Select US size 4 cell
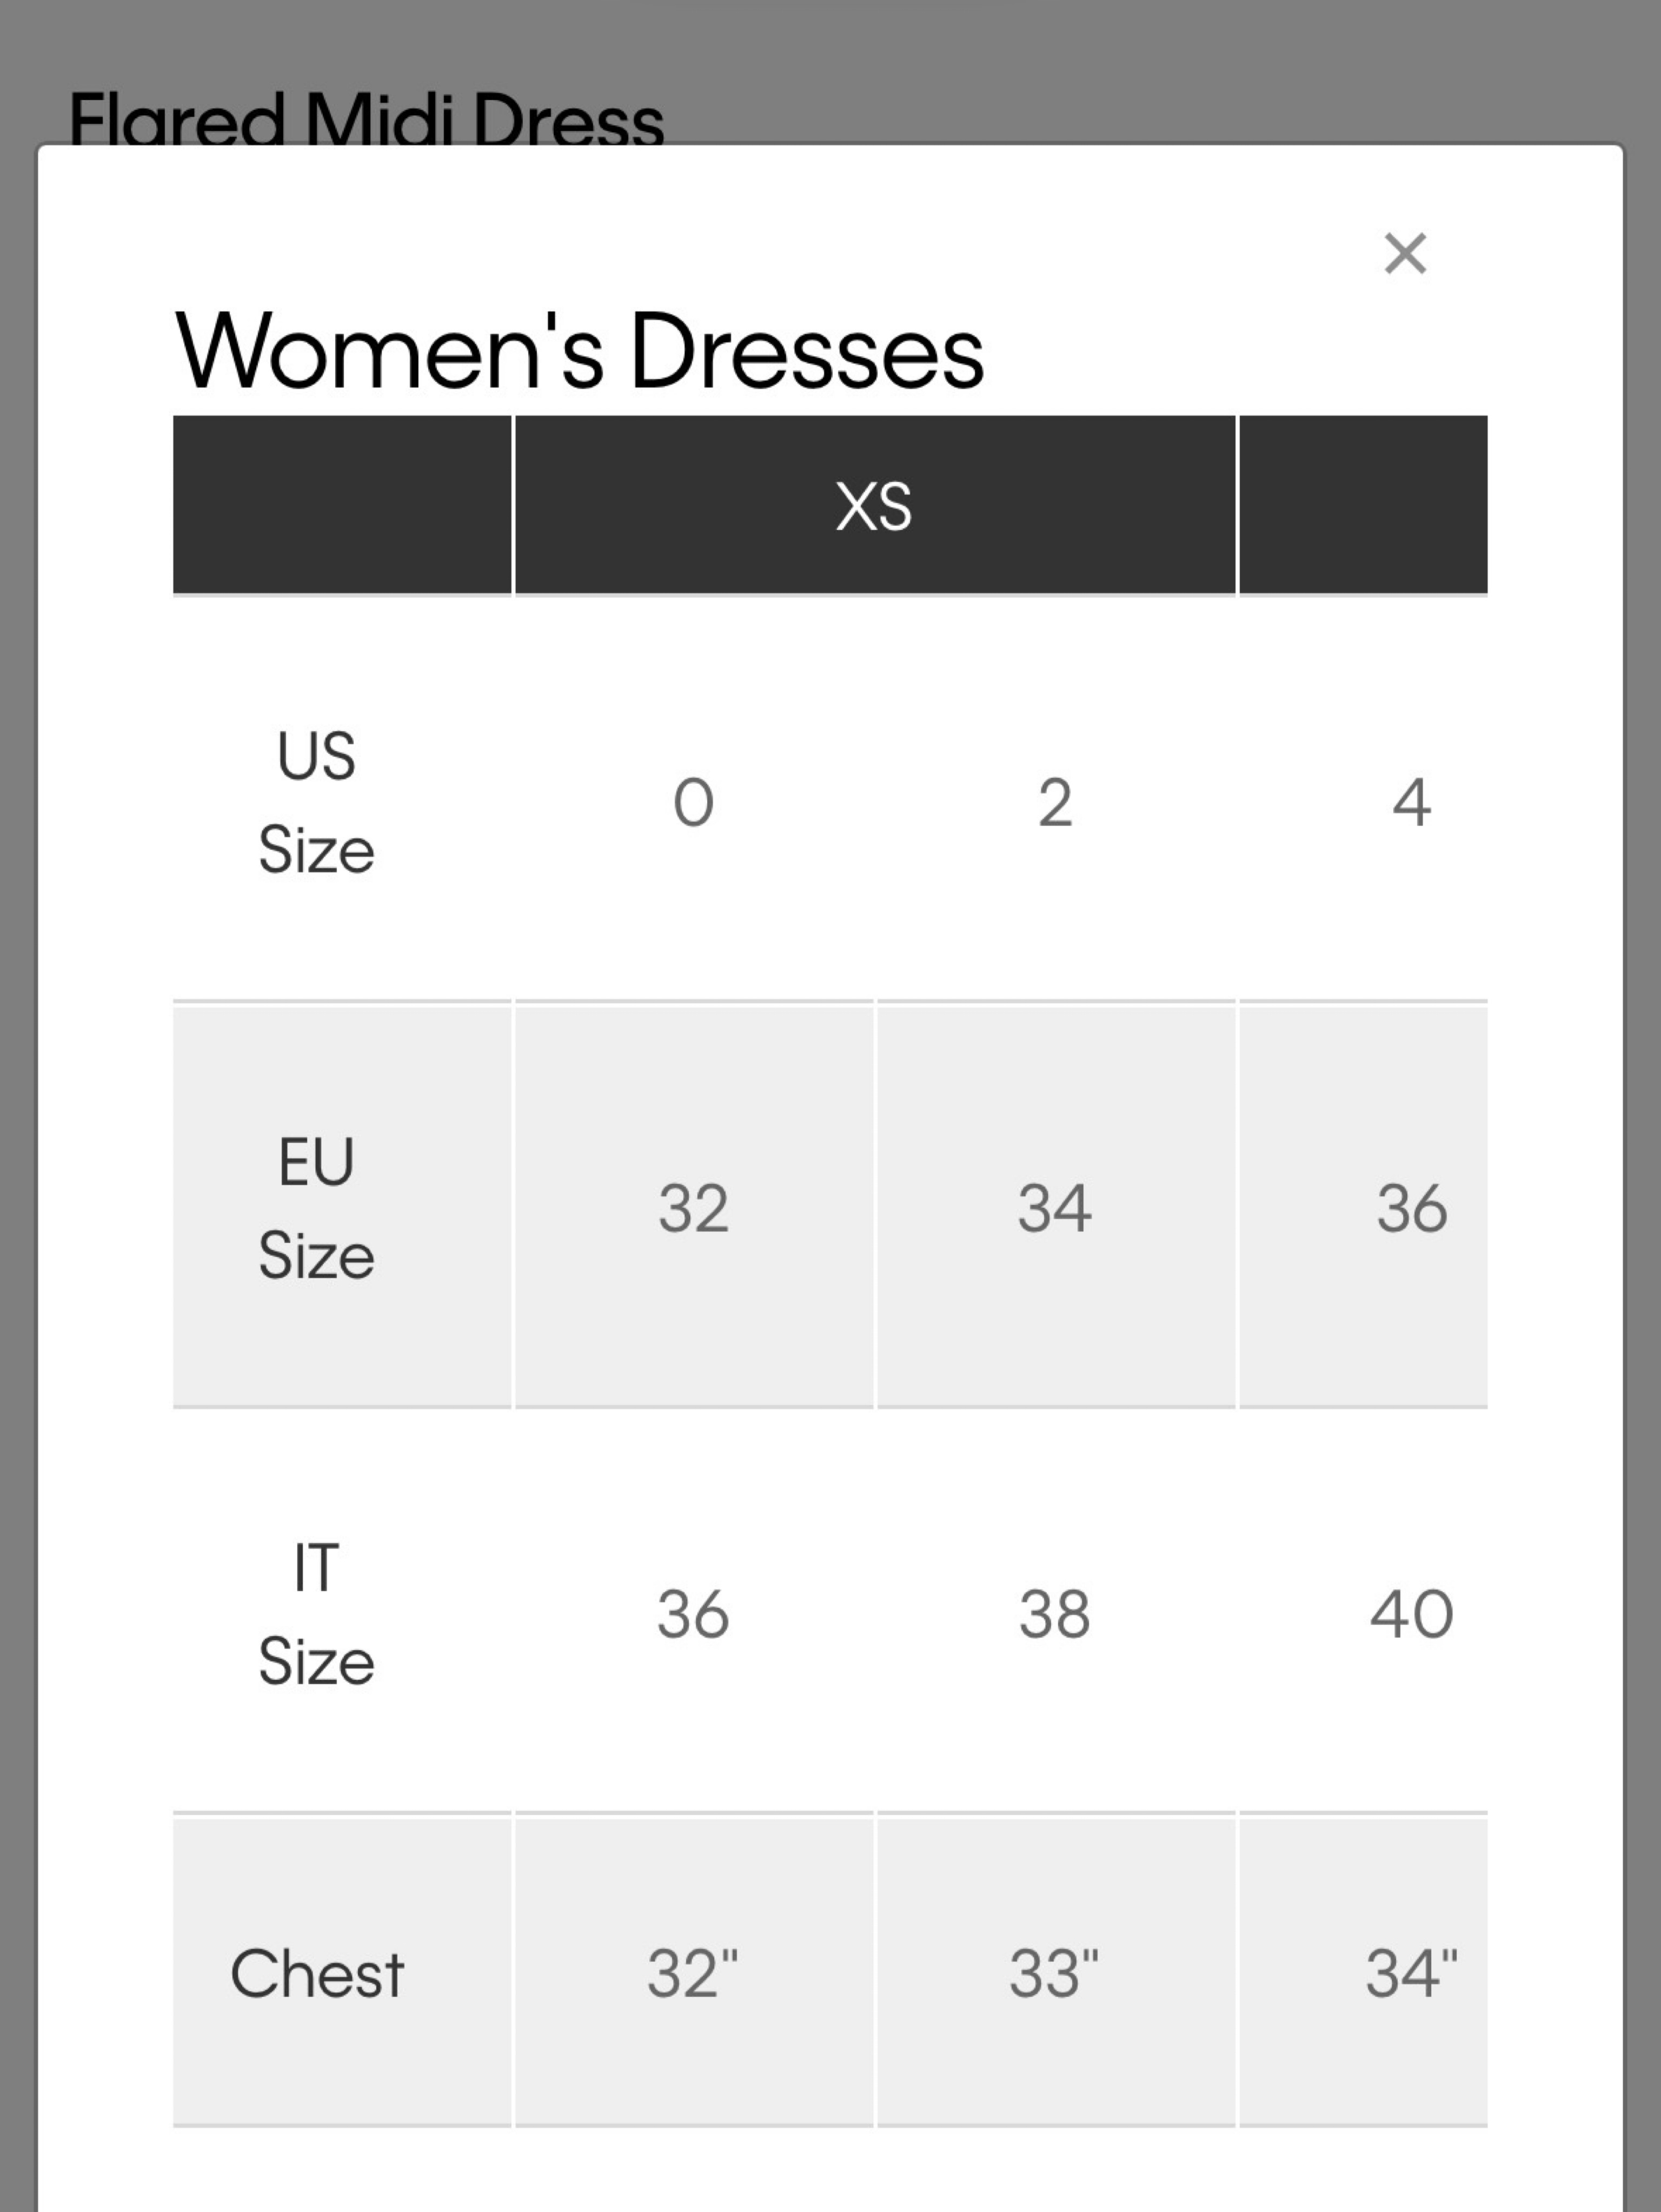The image size is (1661, 2212). tap(1364, 802)
